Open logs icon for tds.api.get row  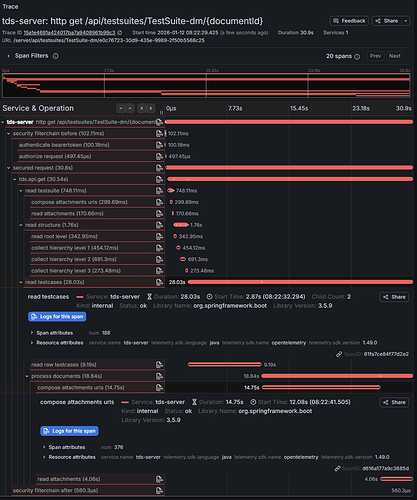coord(159,179)
